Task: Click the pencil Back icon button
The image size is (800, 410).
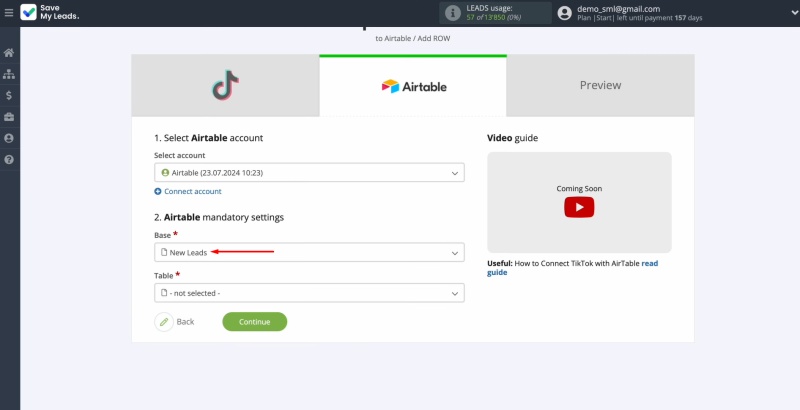Action: click(164, 322)
